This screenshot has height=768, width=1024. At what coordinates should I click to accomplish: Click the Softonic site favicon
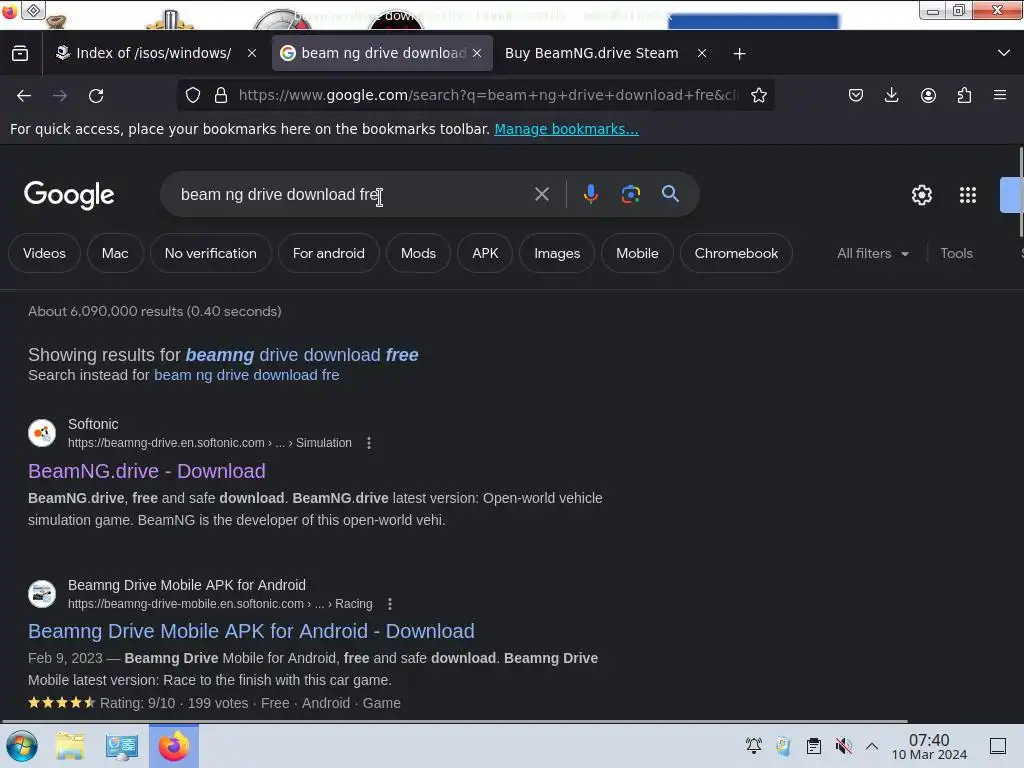point(42,433)
